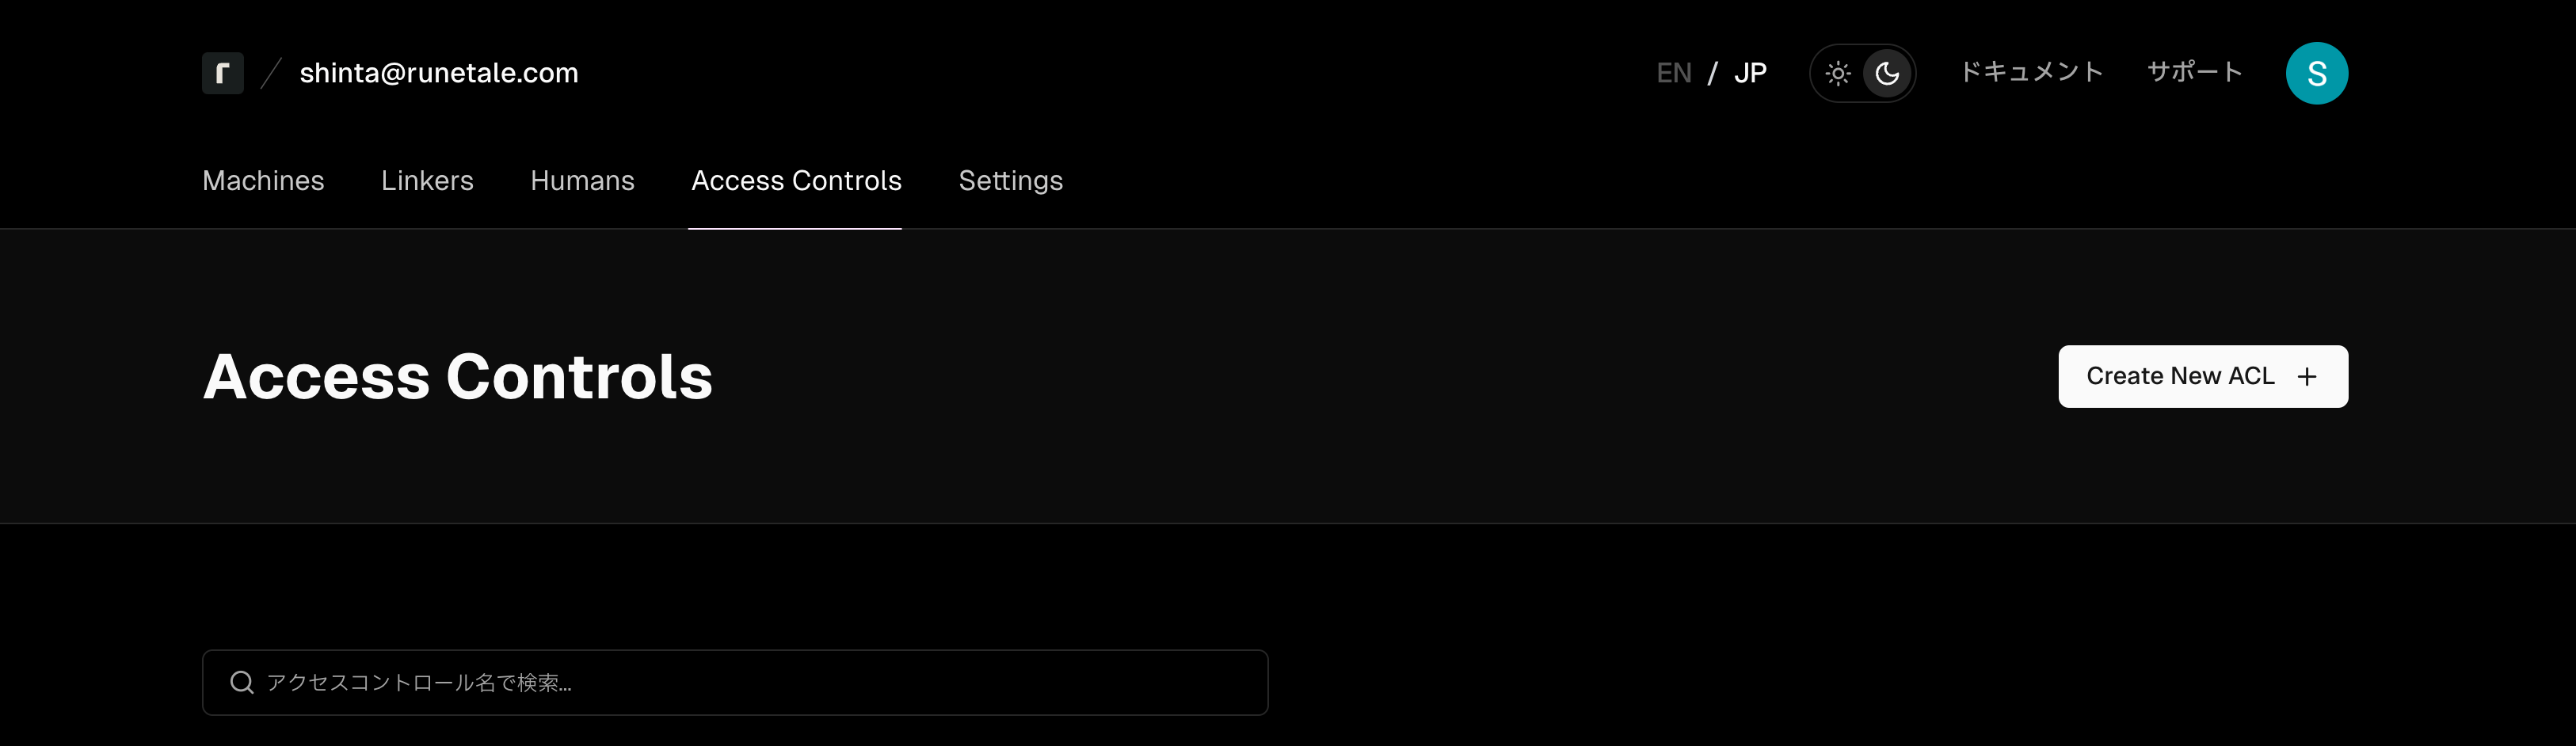
Task: Go to the Humans tab
Action: pos(582,180)
